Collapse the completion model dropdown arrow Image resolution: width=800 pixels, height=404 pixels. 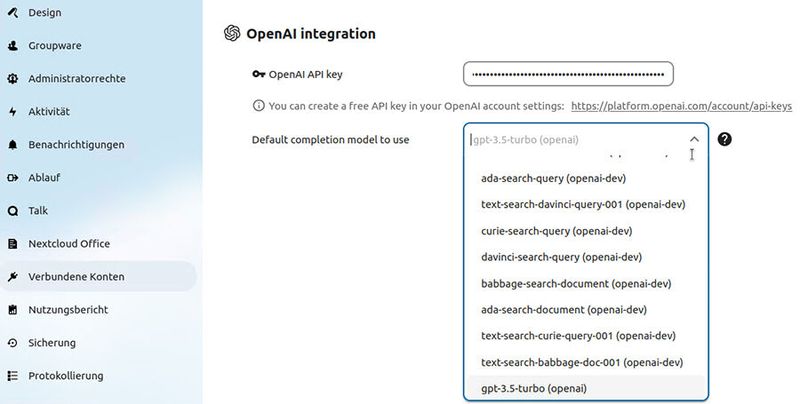click(693, 140)
